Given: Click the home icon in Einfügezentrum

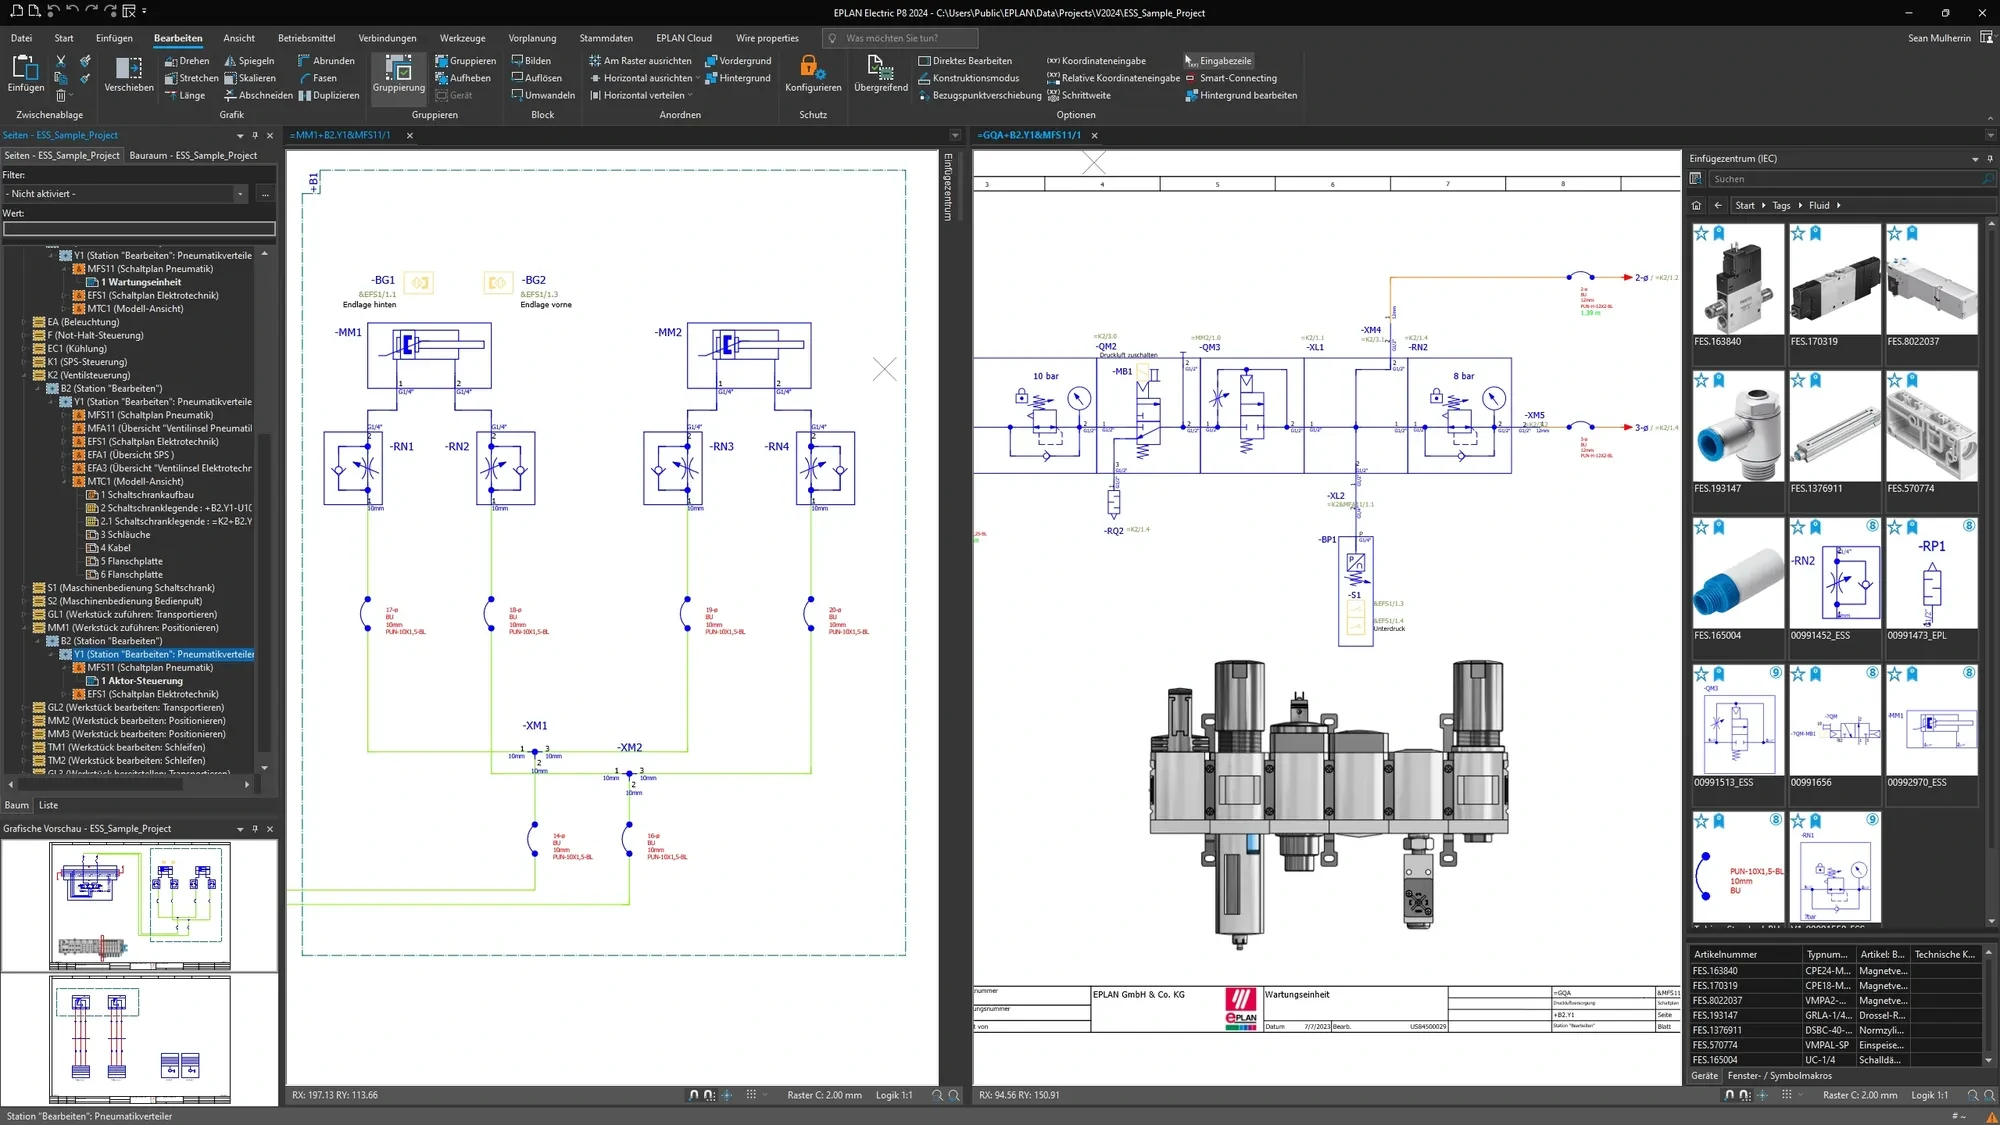Looking at the screenshot, I should coord(1696,205).
